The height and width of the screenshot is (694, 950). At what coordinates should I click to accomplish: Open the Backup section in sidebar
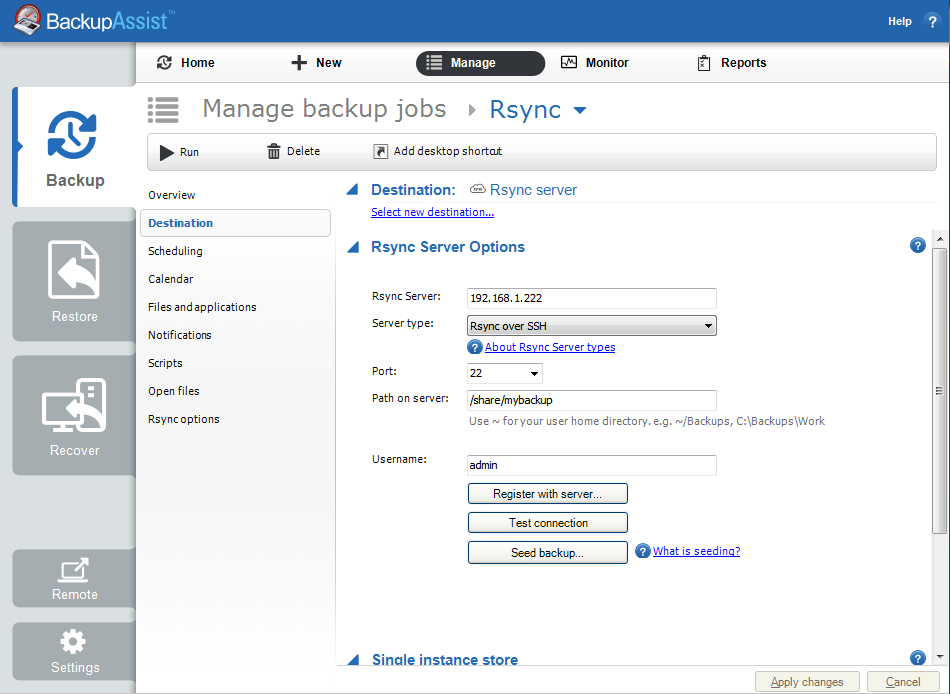(75, 147)
